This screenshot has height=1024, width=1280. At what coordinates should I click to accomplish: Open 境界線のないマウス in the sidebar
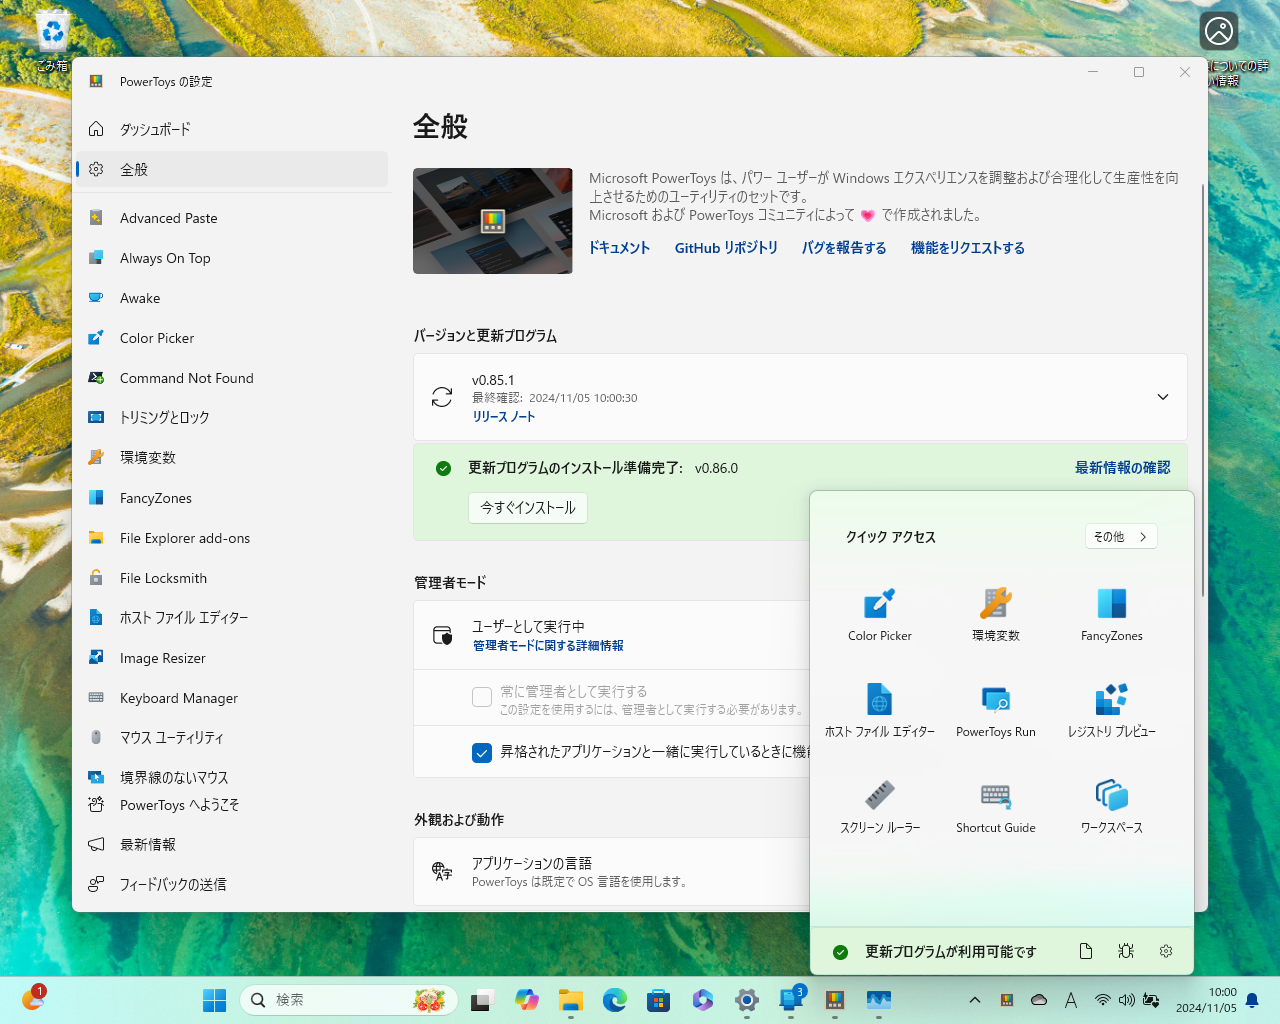coord(232,777)
